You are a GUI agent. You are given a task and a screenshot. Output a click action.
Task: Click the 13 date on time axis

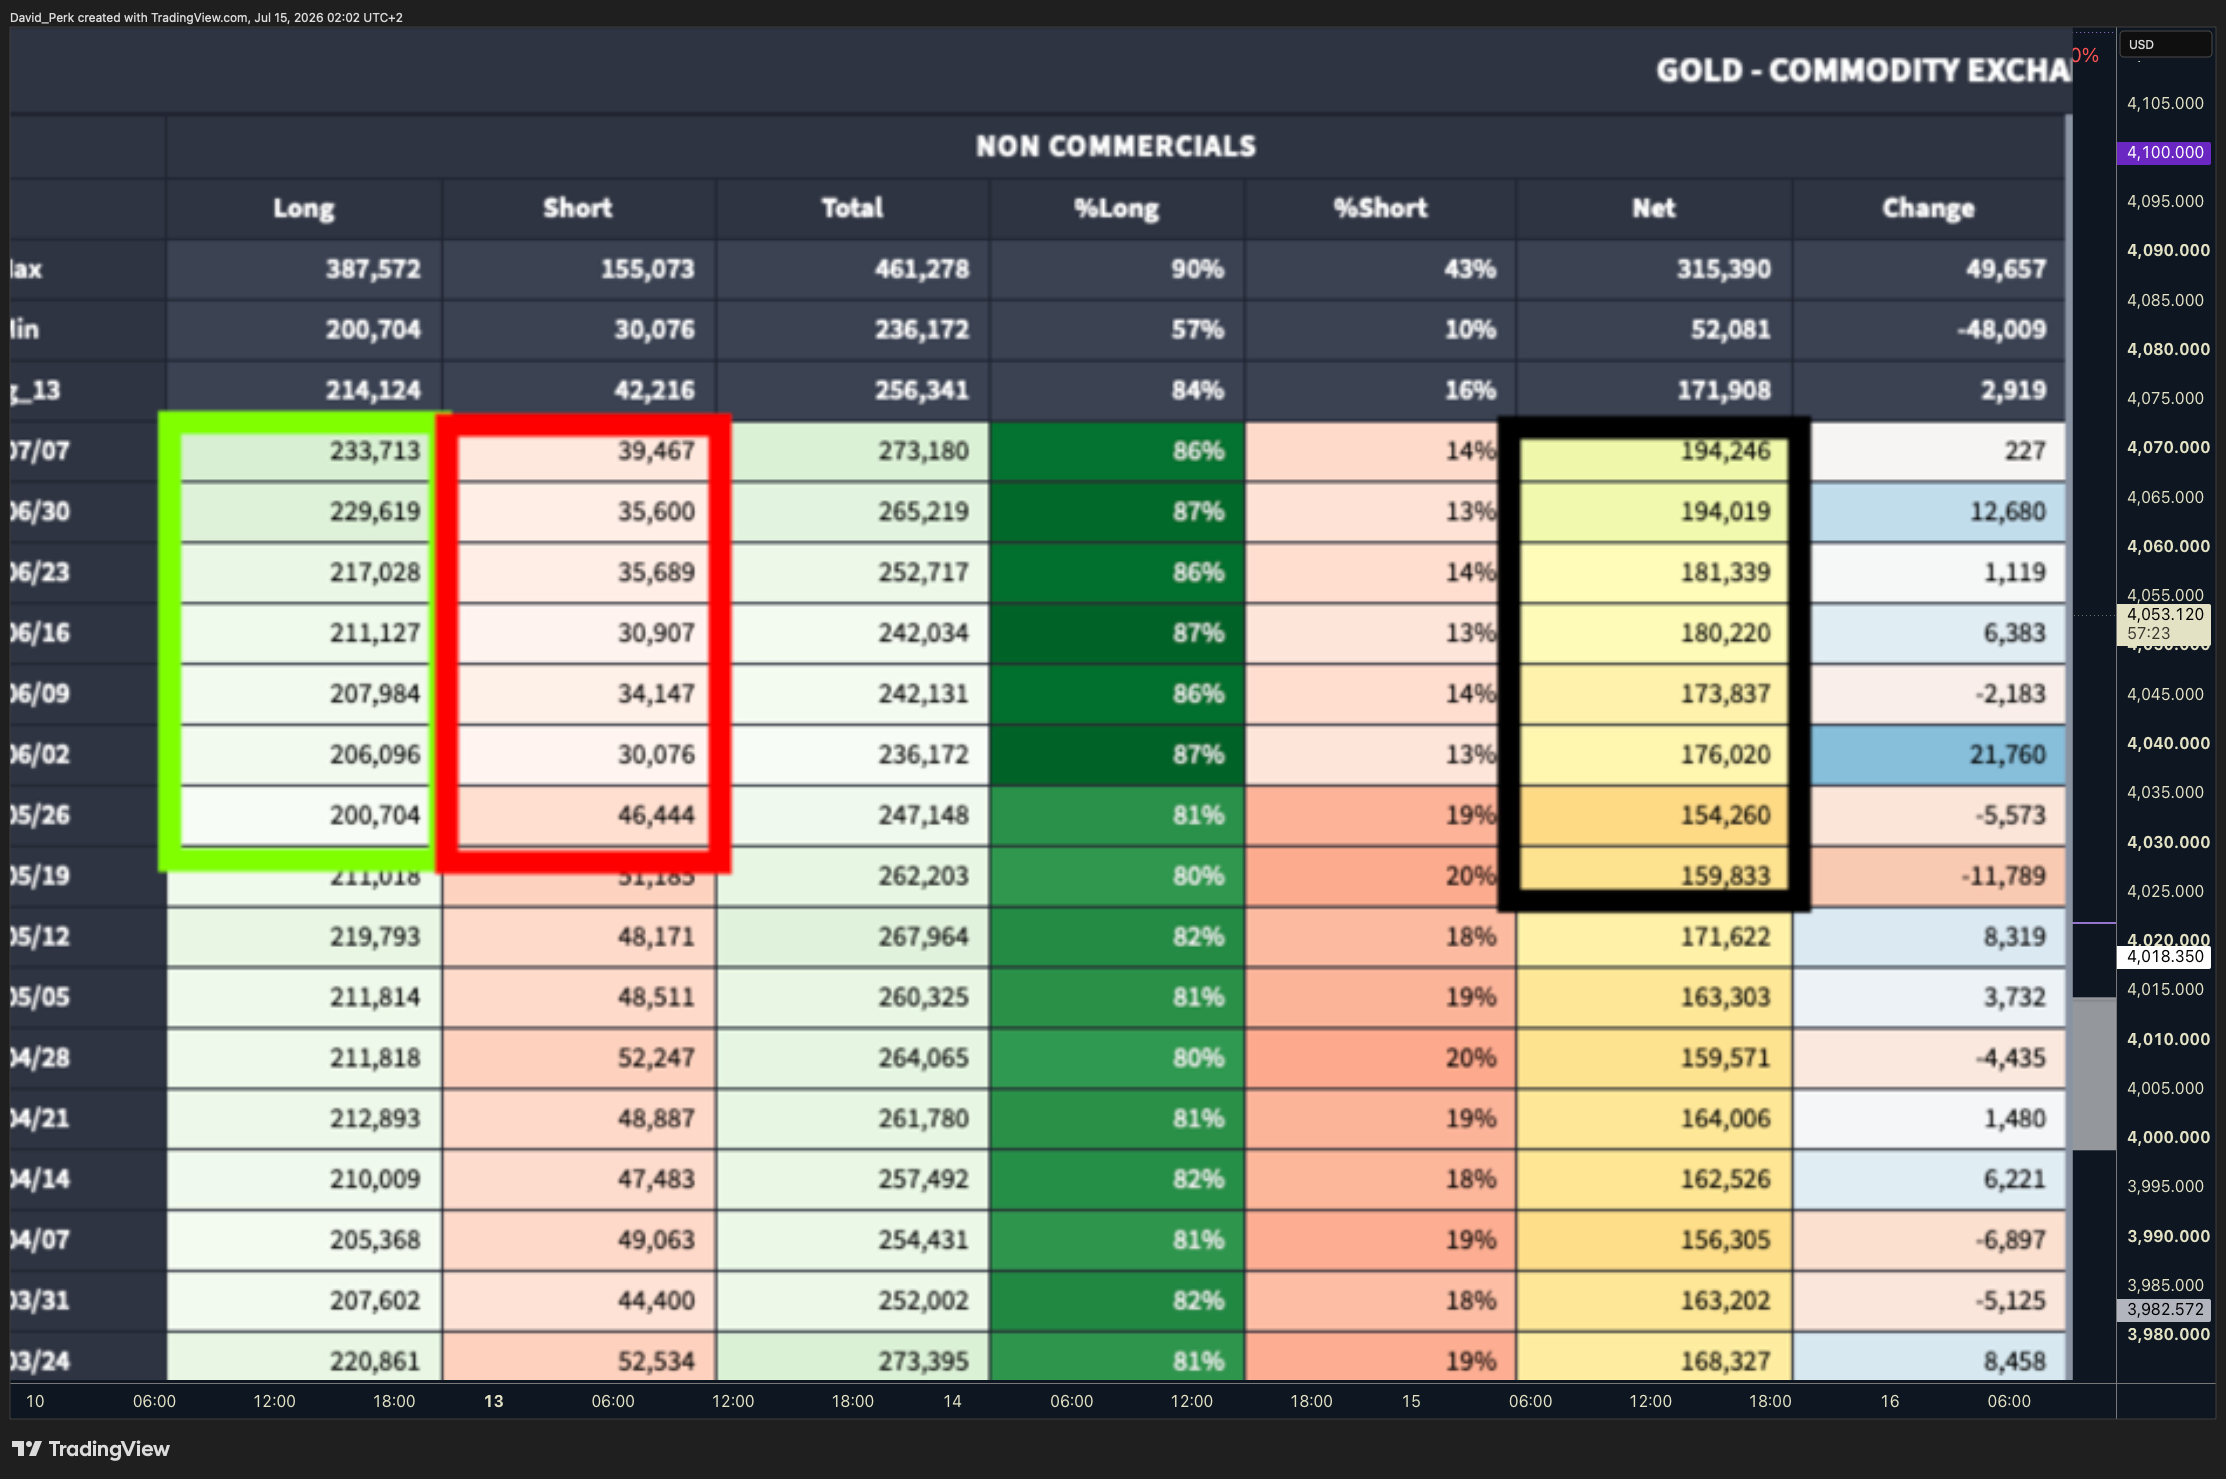pyautogui.click(x=493, y=1401)
